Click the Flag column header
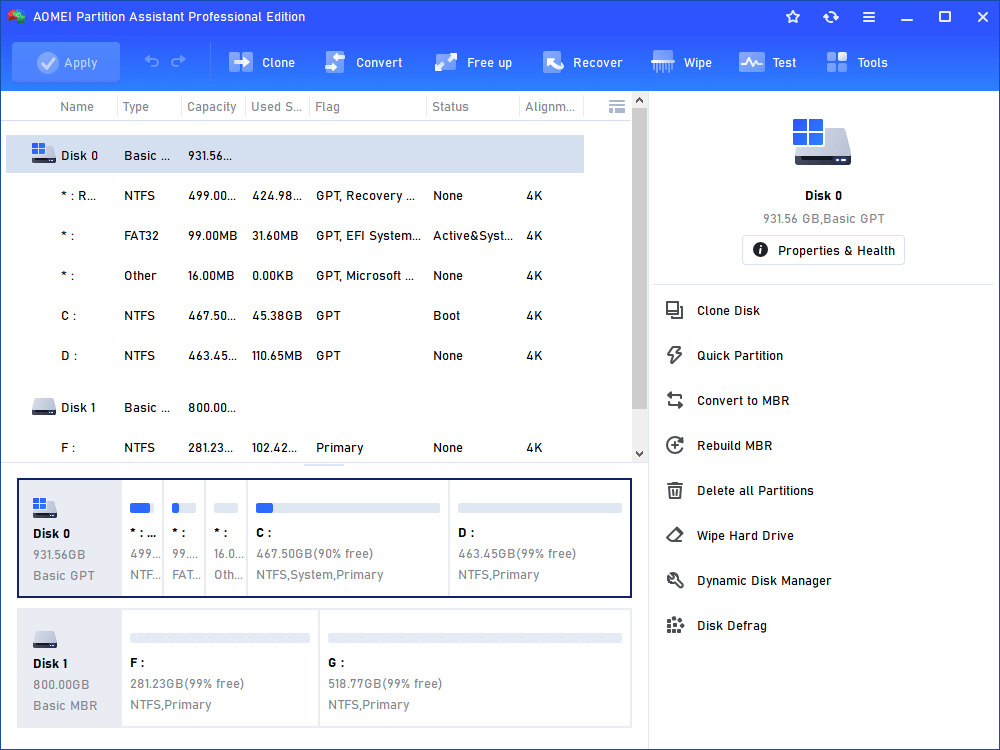The image size is (1000, 750). click(x=327, y=107)
